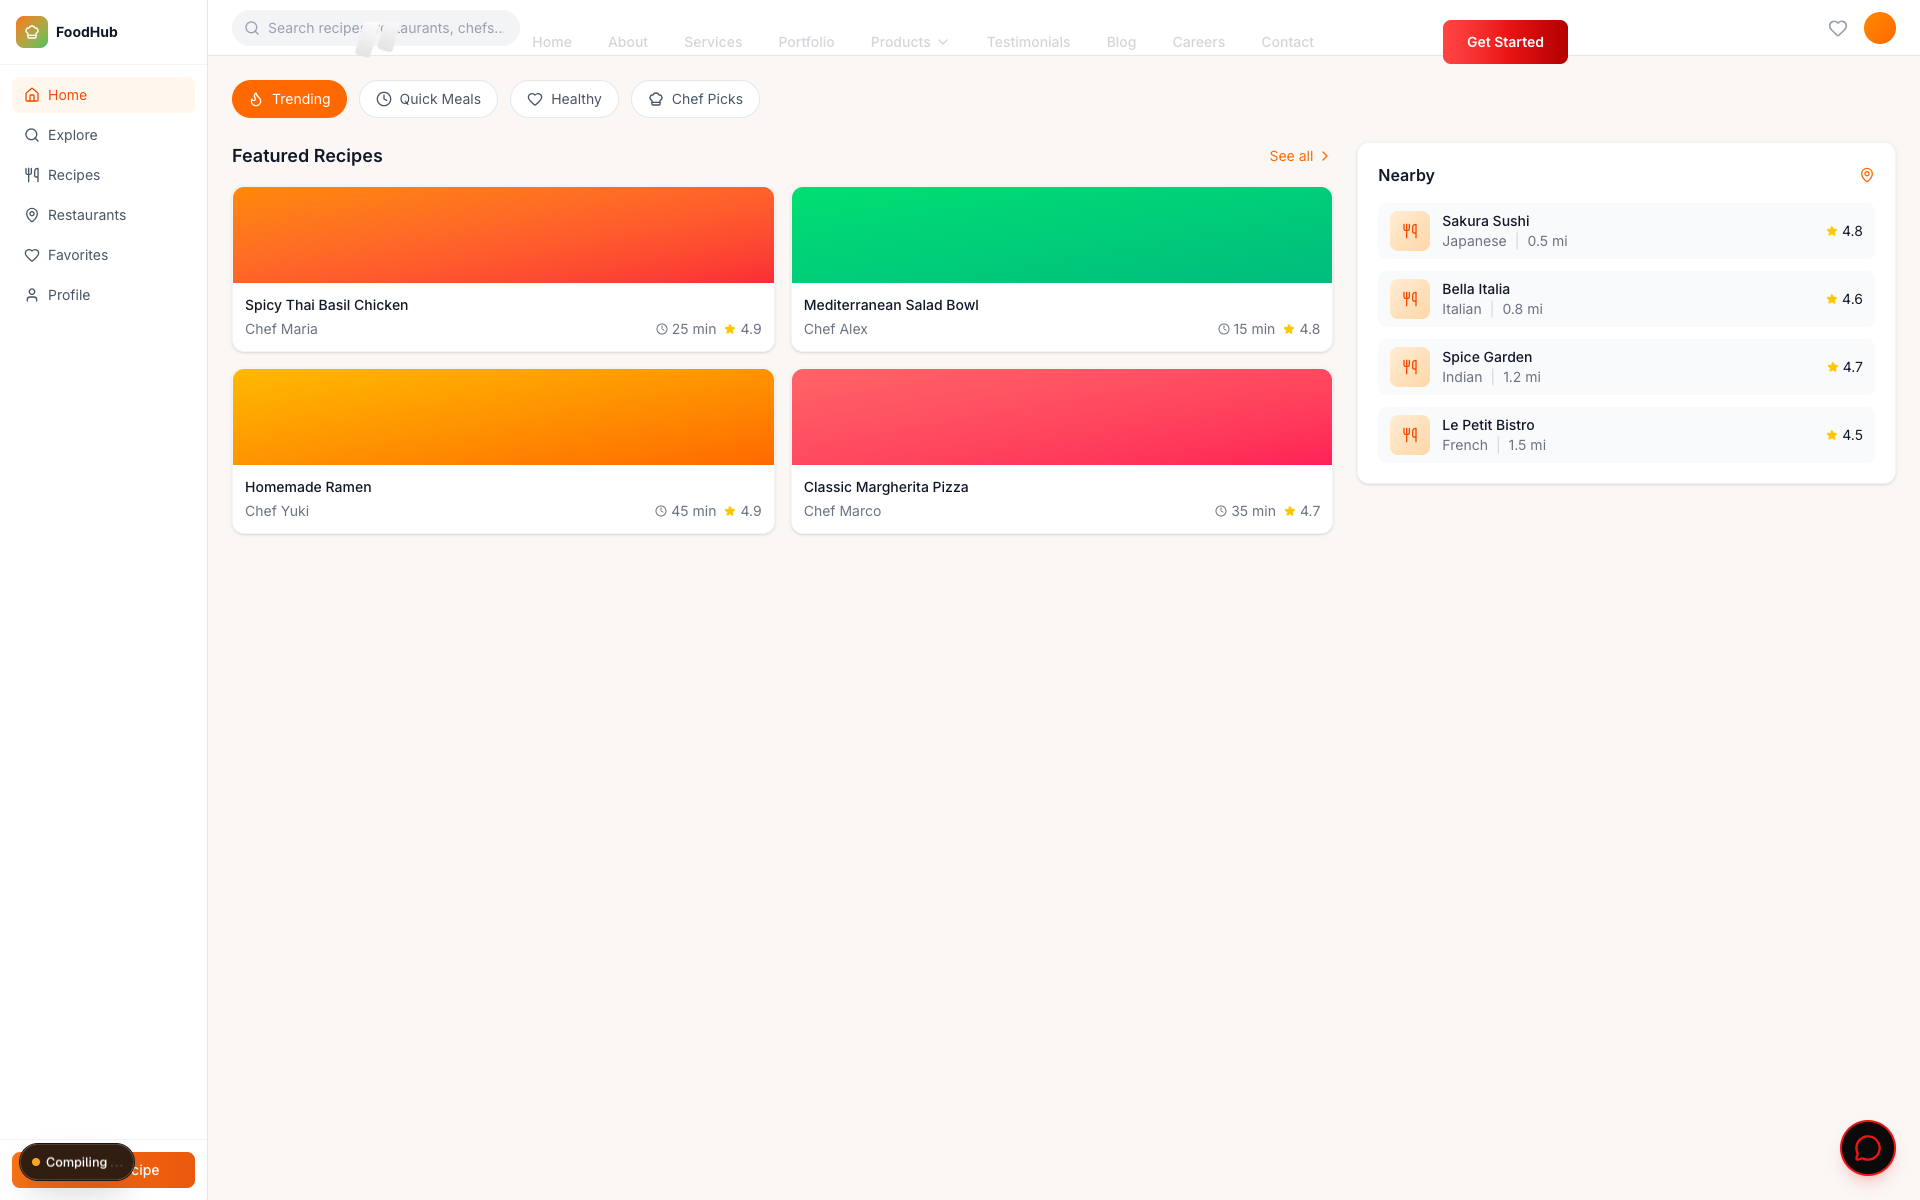Open the Testimonials nav item
1920x1200 pixels.
(1028, 42)
